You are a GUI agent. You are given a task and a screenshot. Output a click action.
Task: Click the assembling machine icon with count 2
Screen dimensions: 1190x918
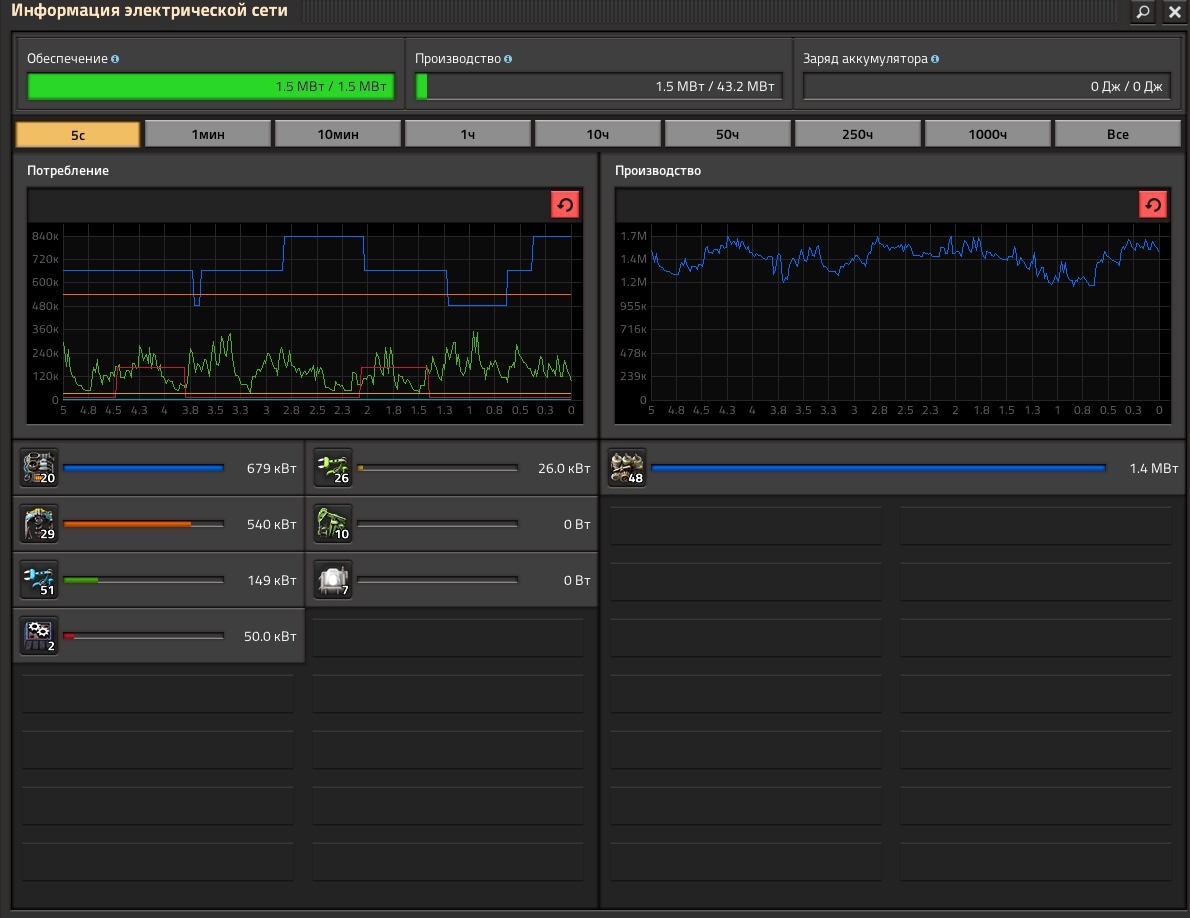point(40,635)
